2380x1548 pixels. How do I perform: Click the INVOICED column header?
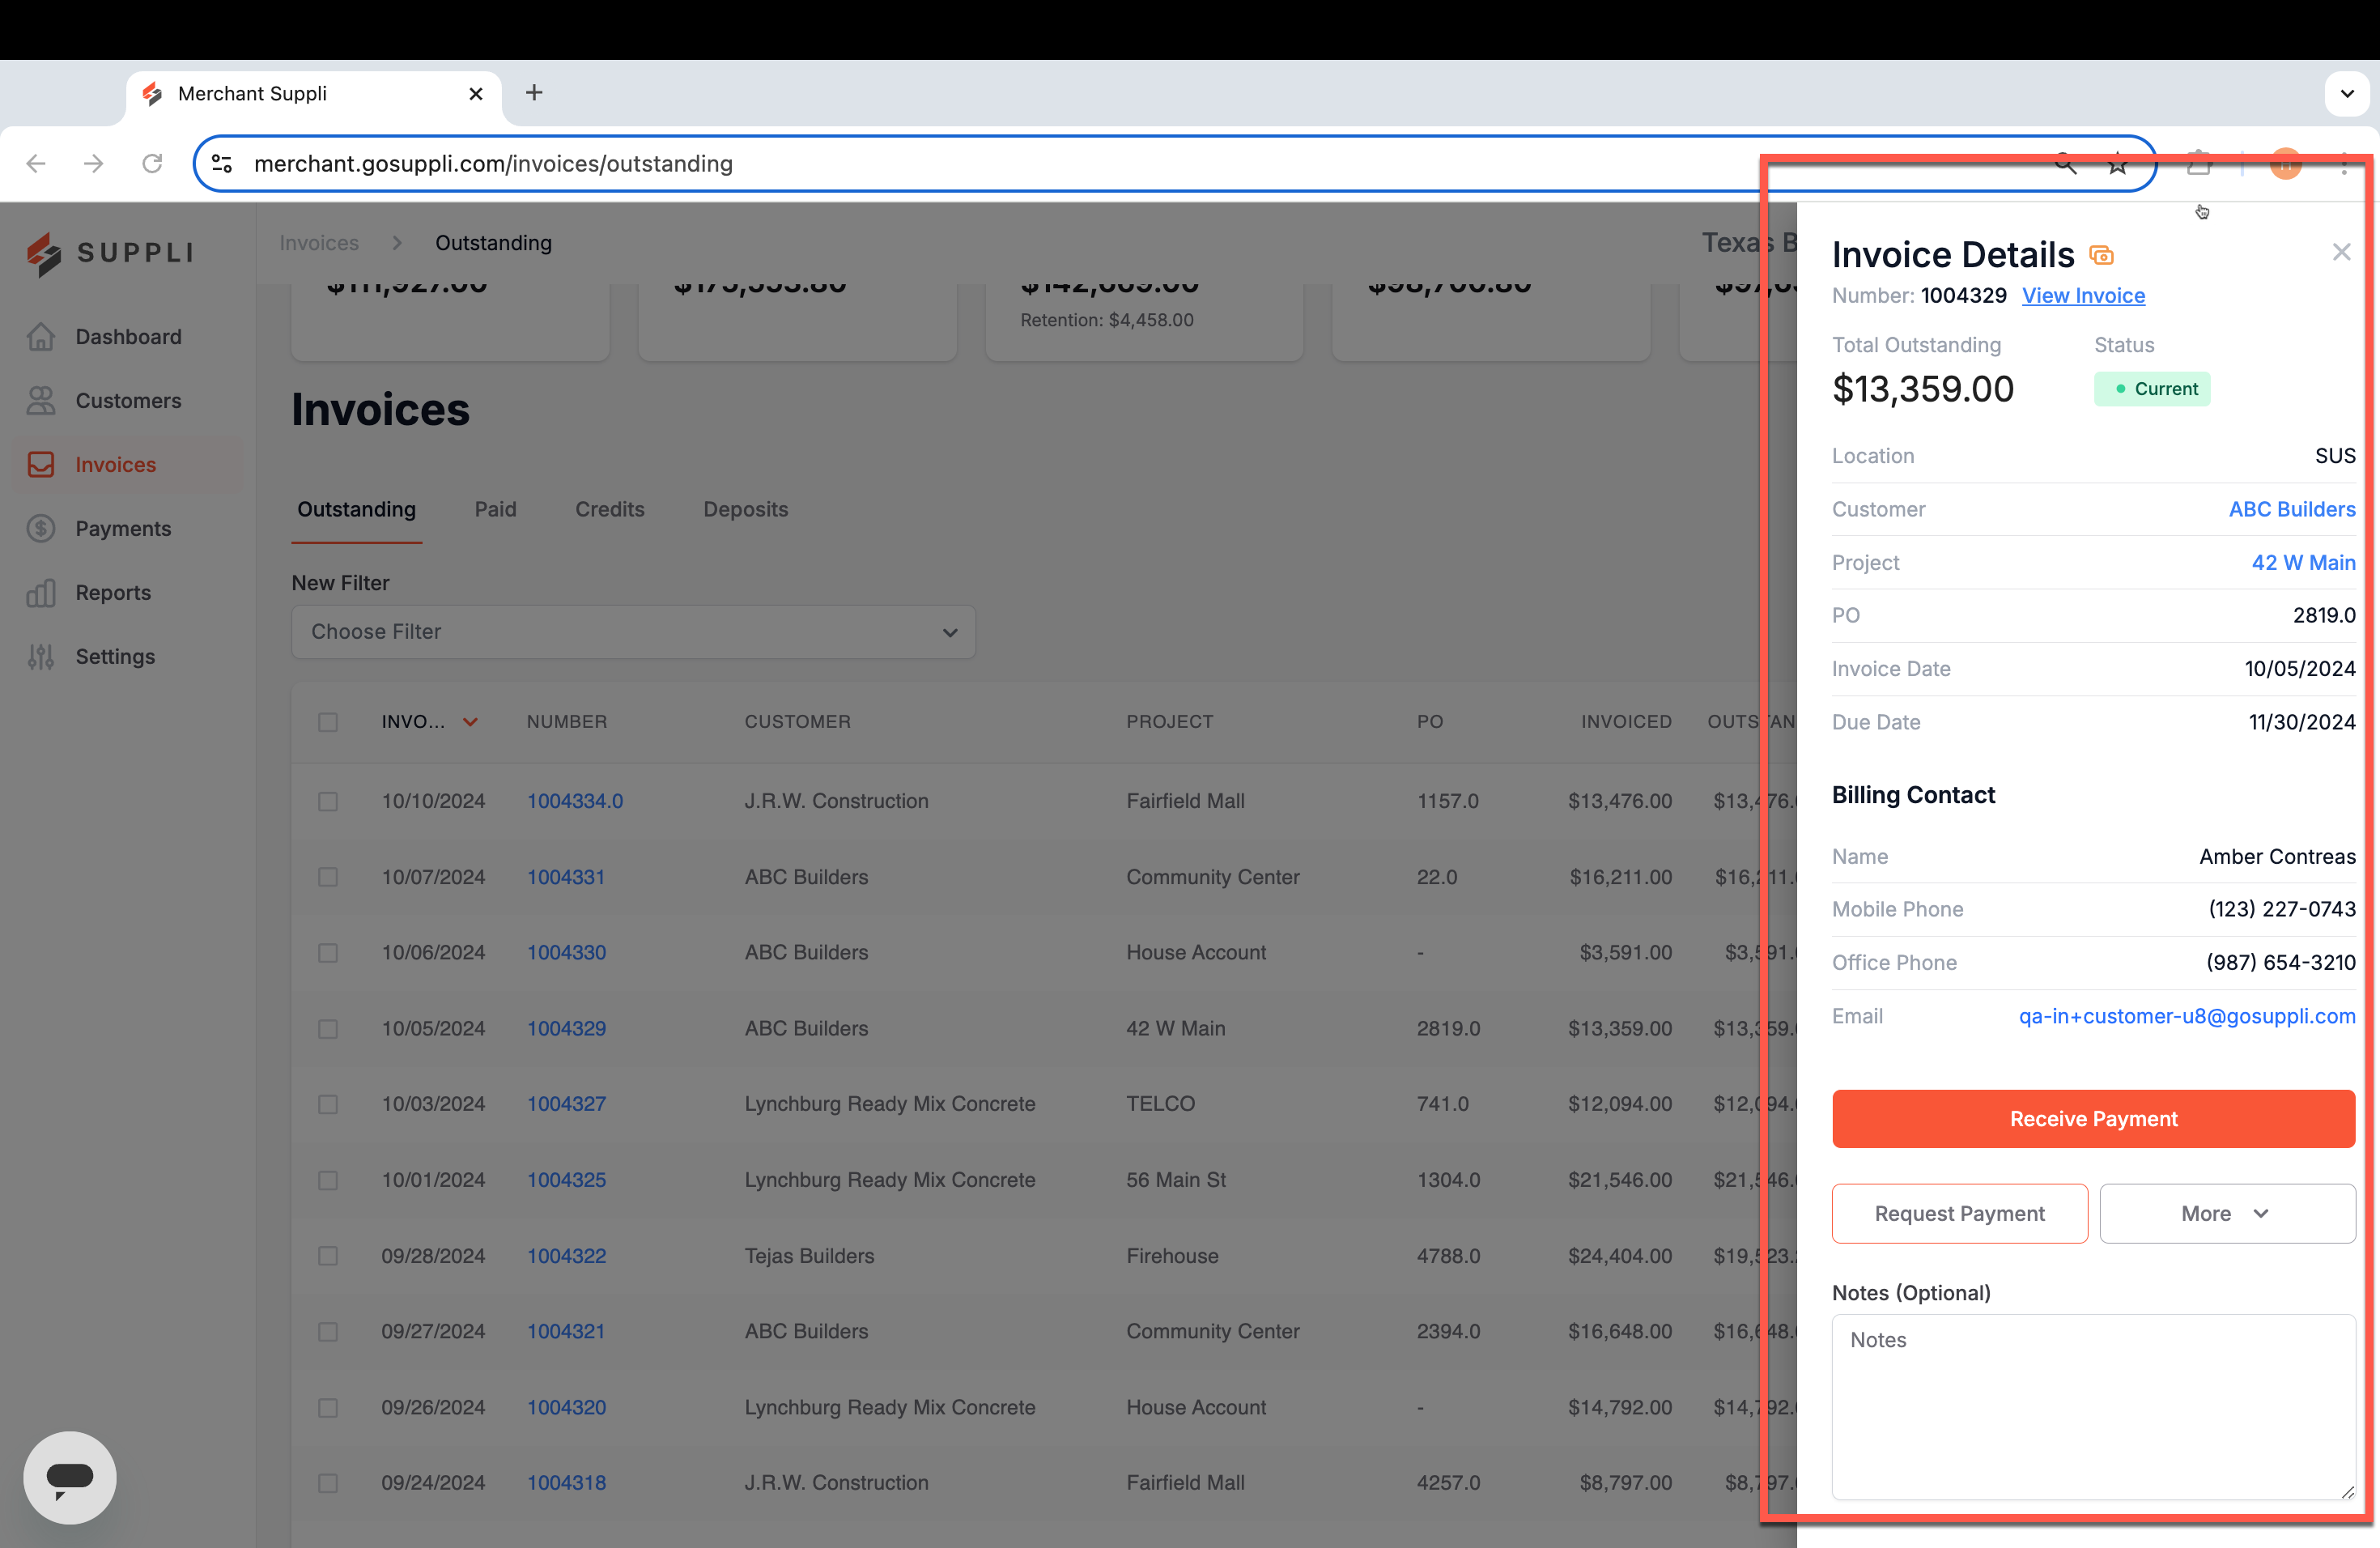(x=1626, y=722)
